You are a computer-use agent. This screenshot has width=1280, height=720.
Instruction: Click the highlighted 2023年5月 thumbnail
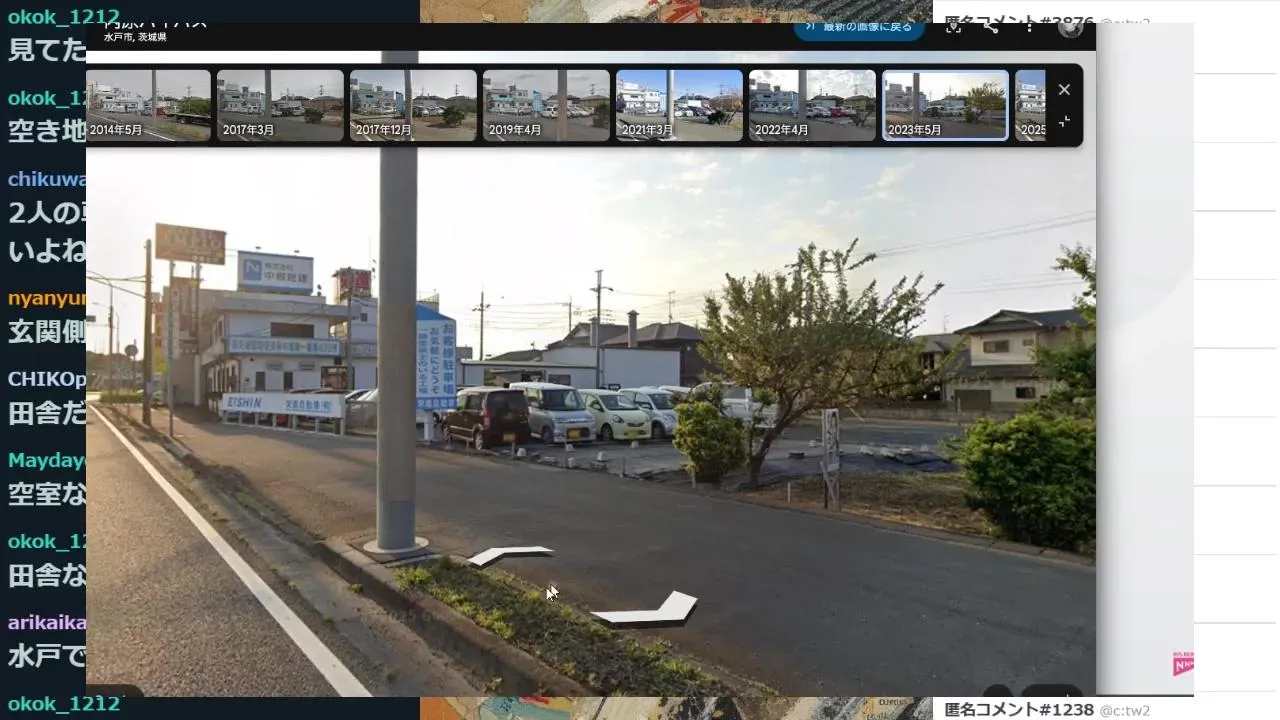click(x=945, y=105)
